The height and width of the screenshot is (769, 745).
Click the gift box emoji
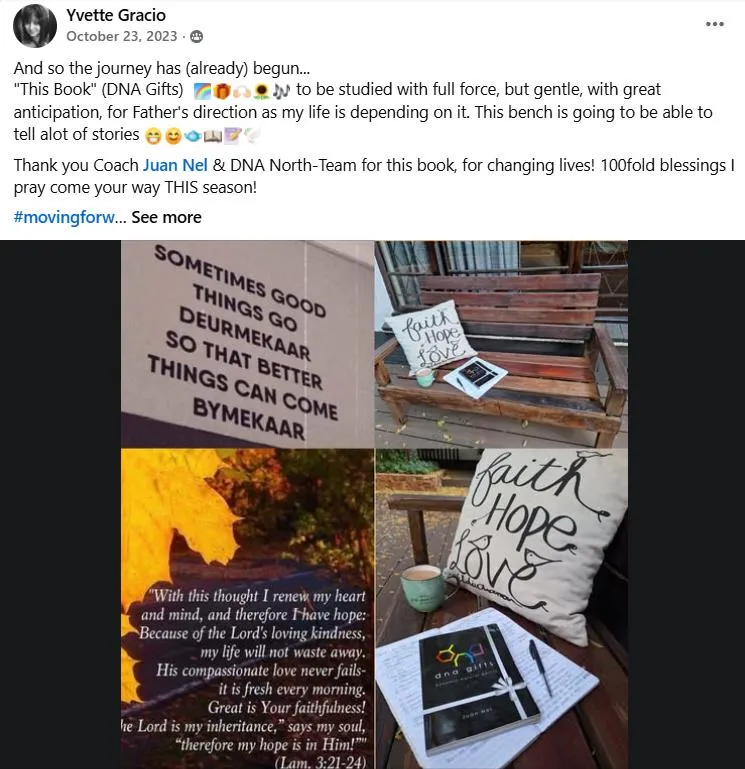[x=222, y=91]
